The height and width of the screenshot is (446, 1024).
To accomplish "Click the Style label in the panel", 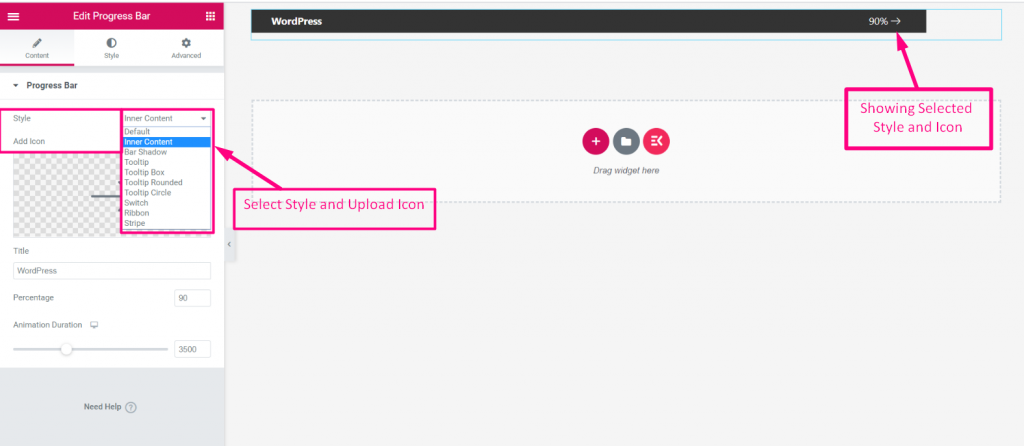I will tap(22, 118).
